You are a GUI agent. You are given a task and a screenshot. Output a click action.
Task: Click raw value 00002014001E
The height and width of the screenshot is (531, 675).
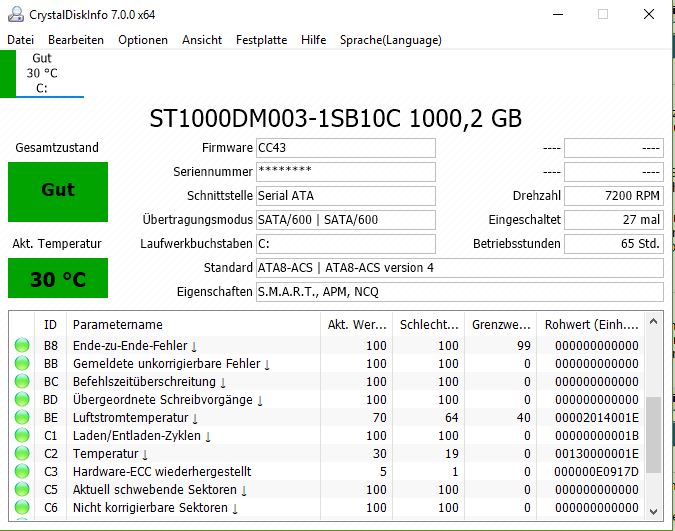(x=597, y=417)
